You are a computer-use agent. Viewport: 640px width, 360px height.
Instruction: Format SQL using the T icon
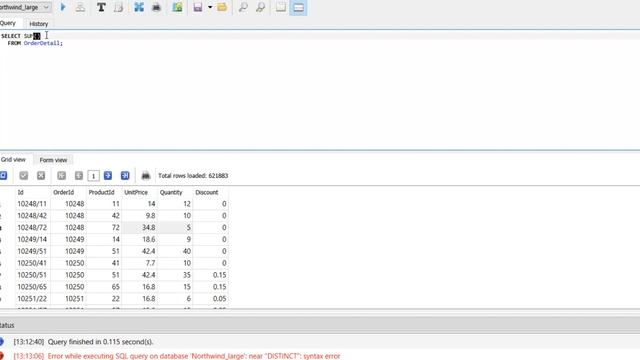pyautogui.click(x=101, y=7)
